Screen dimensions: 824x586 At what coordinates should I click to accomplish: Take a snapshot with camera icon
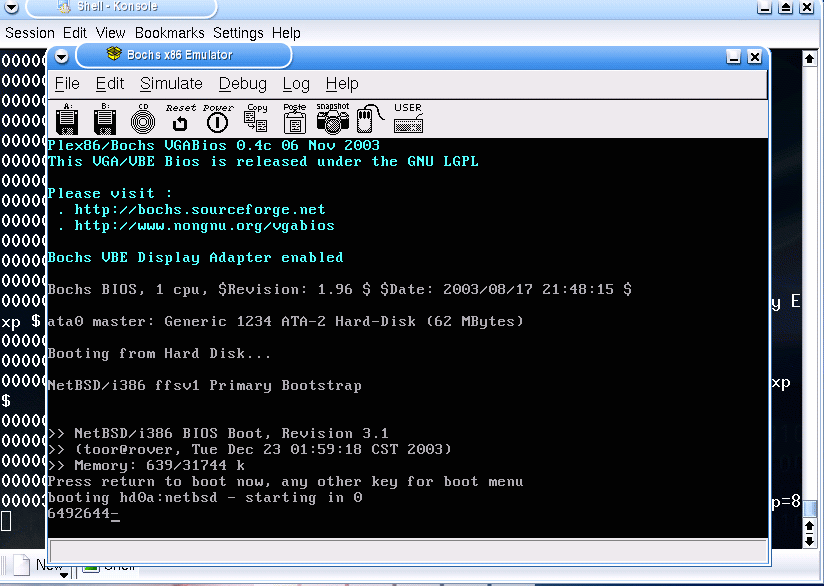click(x=333, y=119)
